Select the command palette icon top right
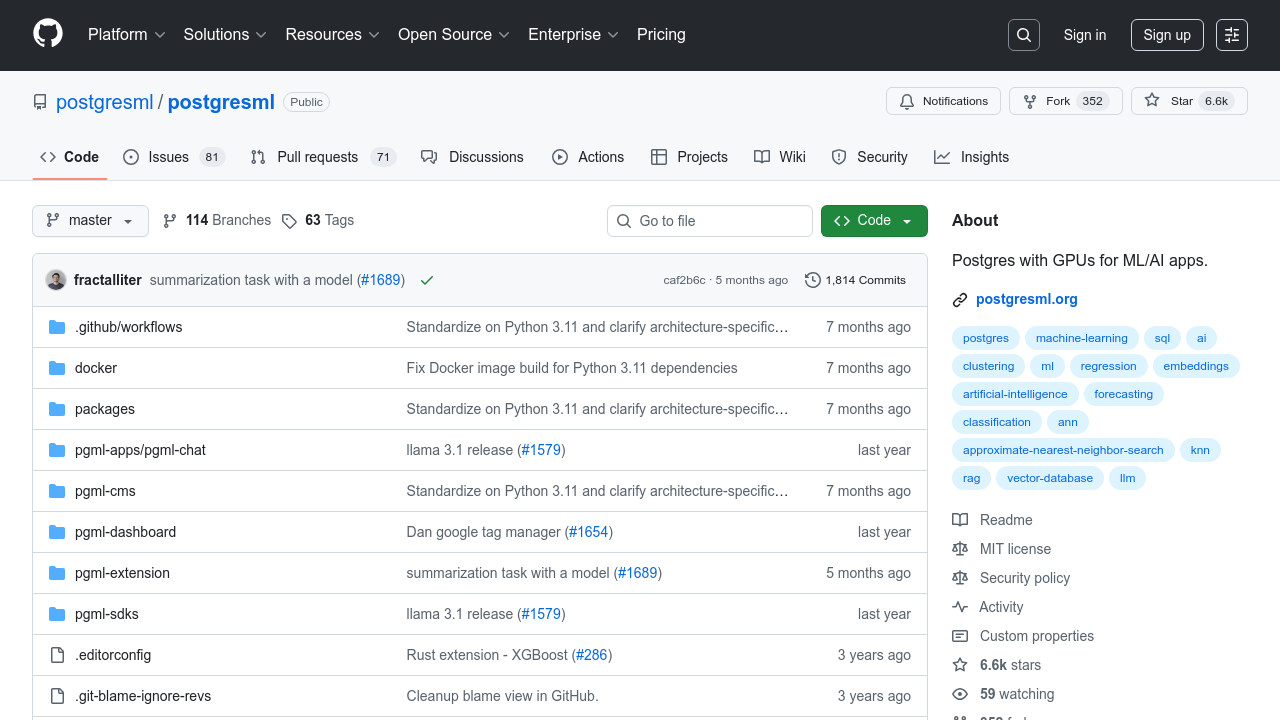The width and height of the screenshot is (1280, 720). 1231,34
